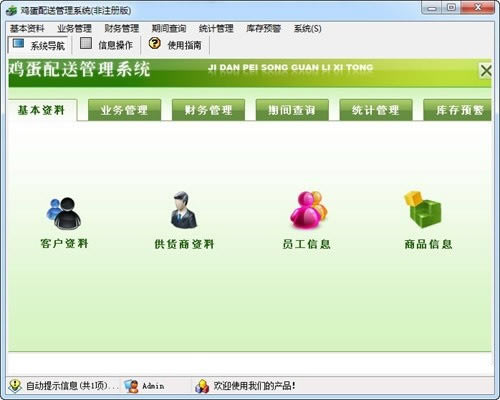Open the 供货商资料 supplier icon
The image size is (500, 400).
(184, 210)
